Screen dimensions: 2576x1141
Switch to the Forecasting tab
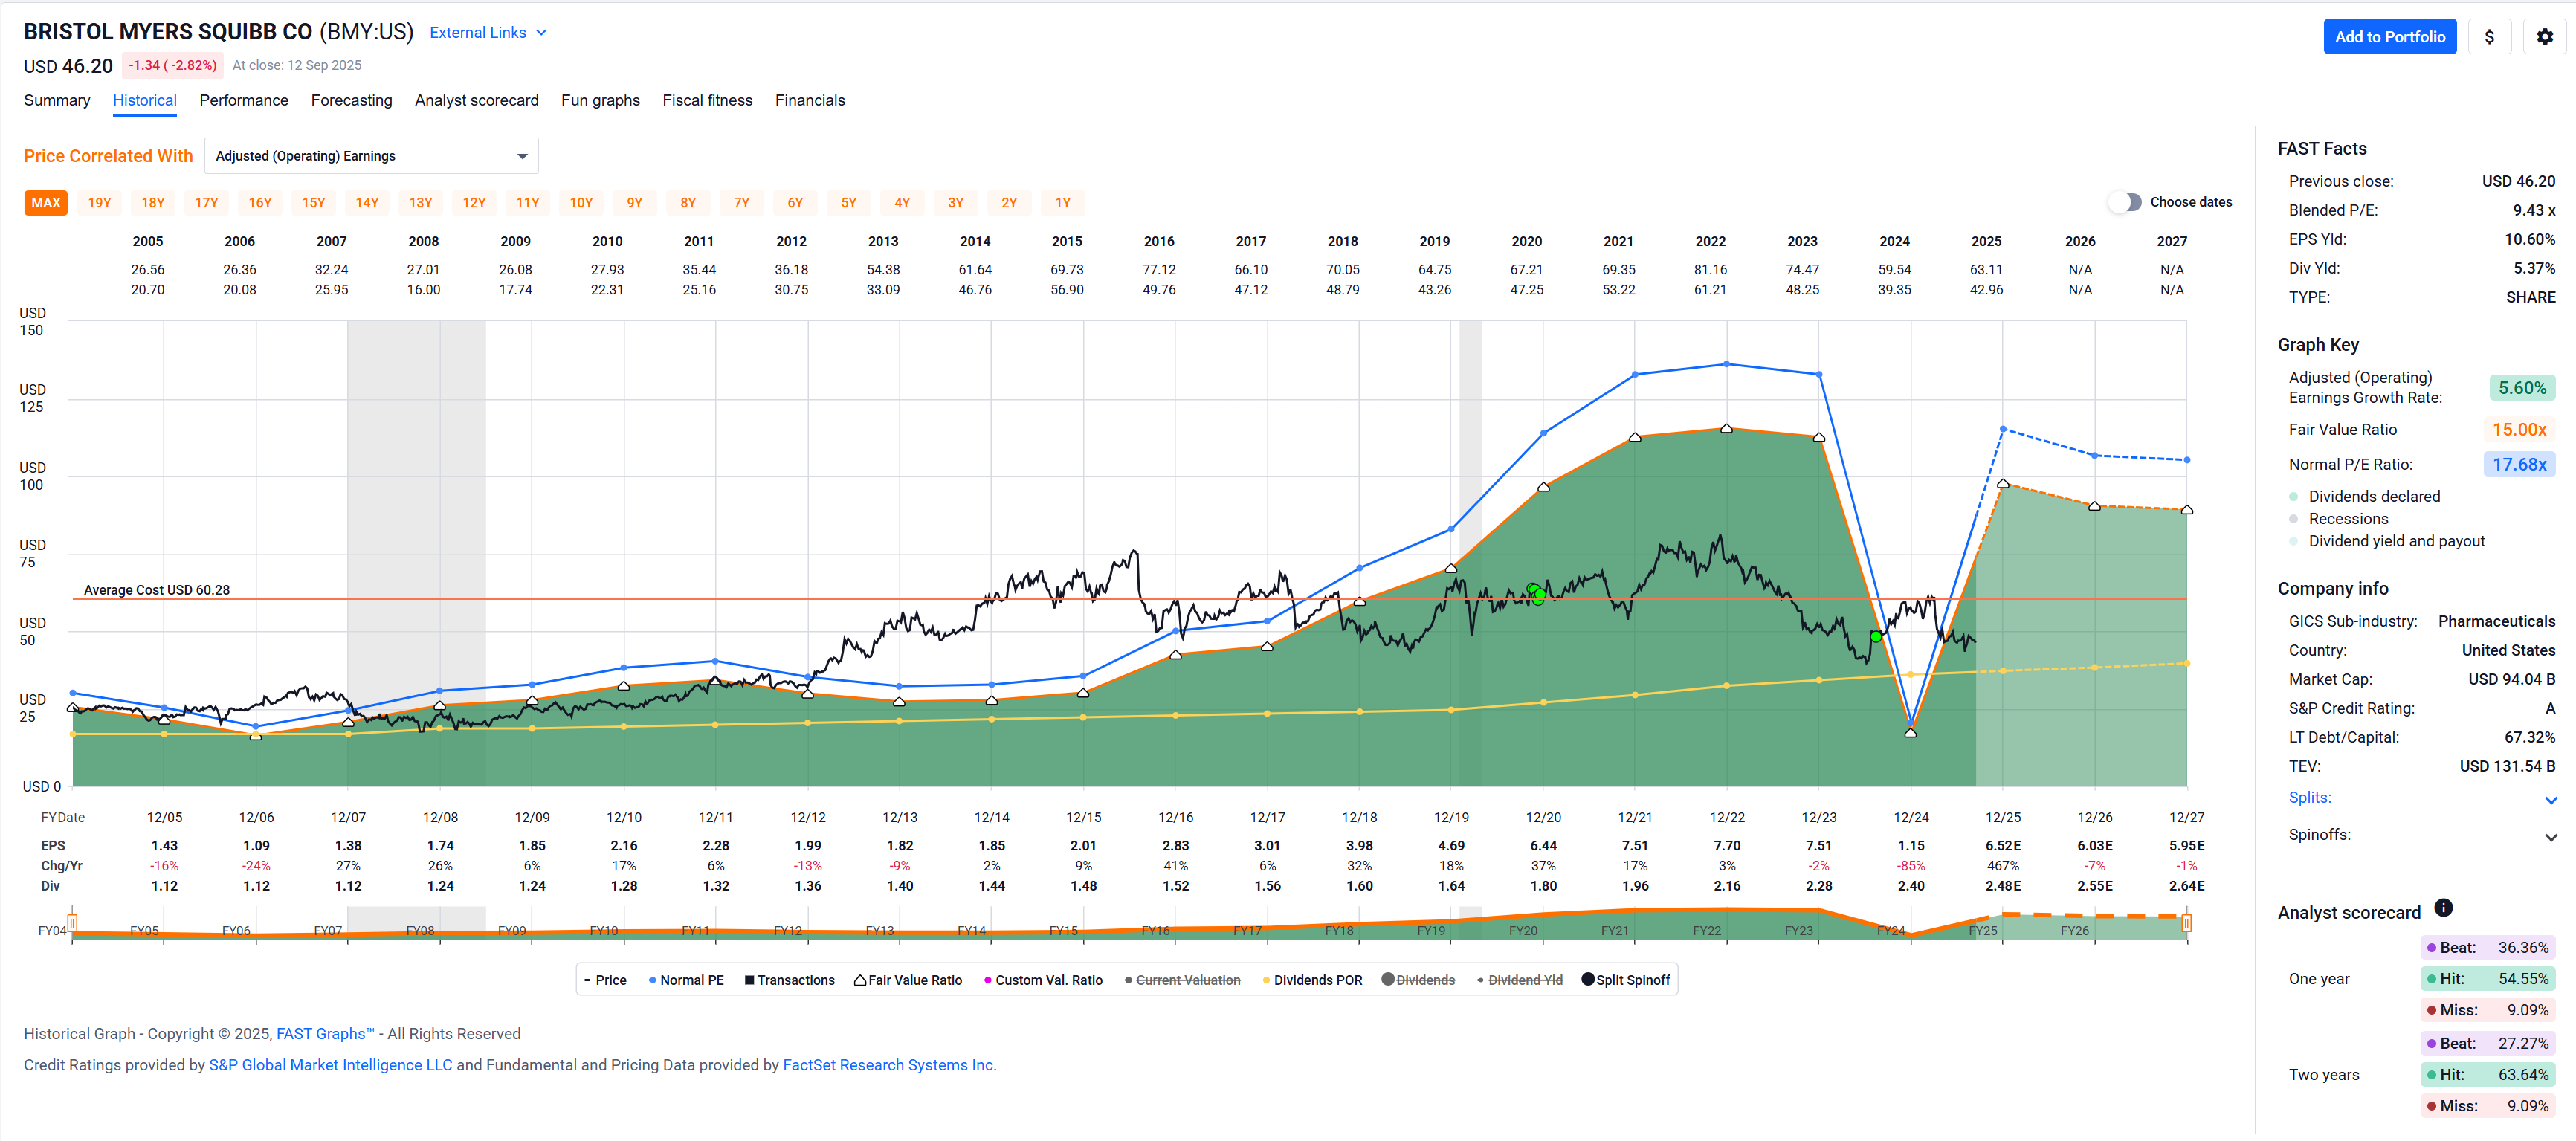click(x=351, y=100)
